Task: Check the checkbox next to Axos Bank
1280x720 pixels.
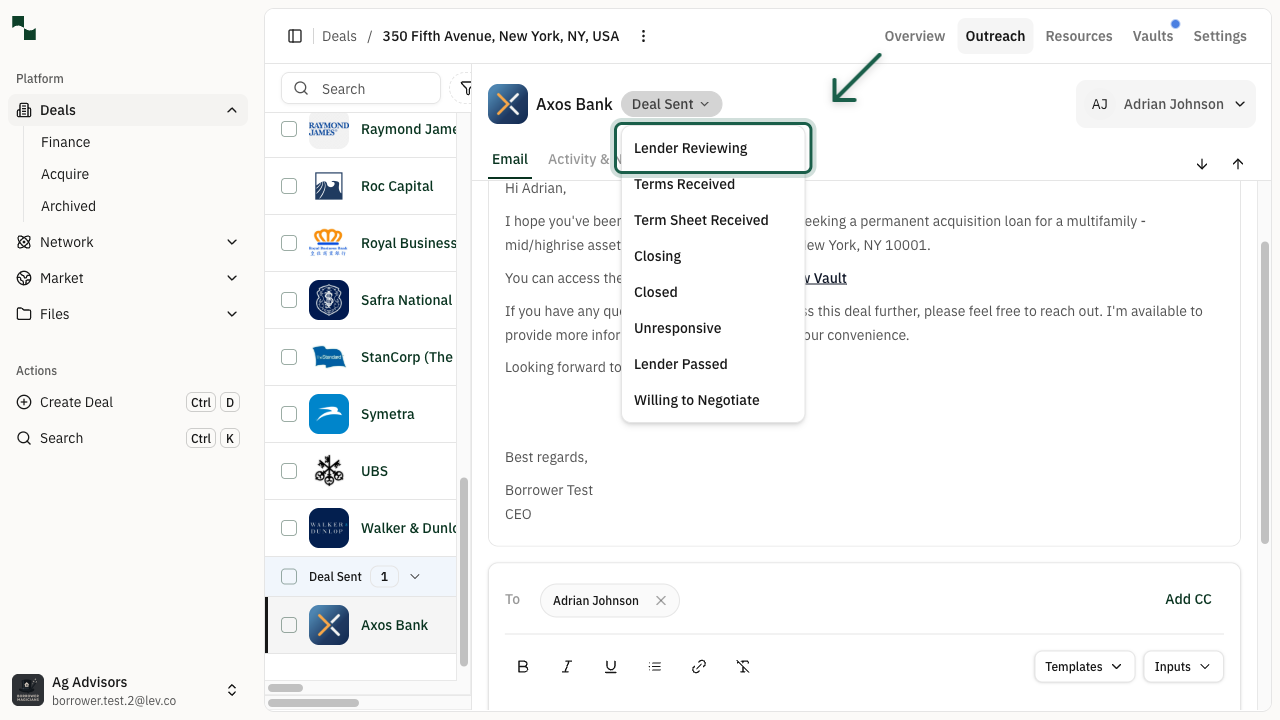Action: pyautogui.click(x=289, y=625)
